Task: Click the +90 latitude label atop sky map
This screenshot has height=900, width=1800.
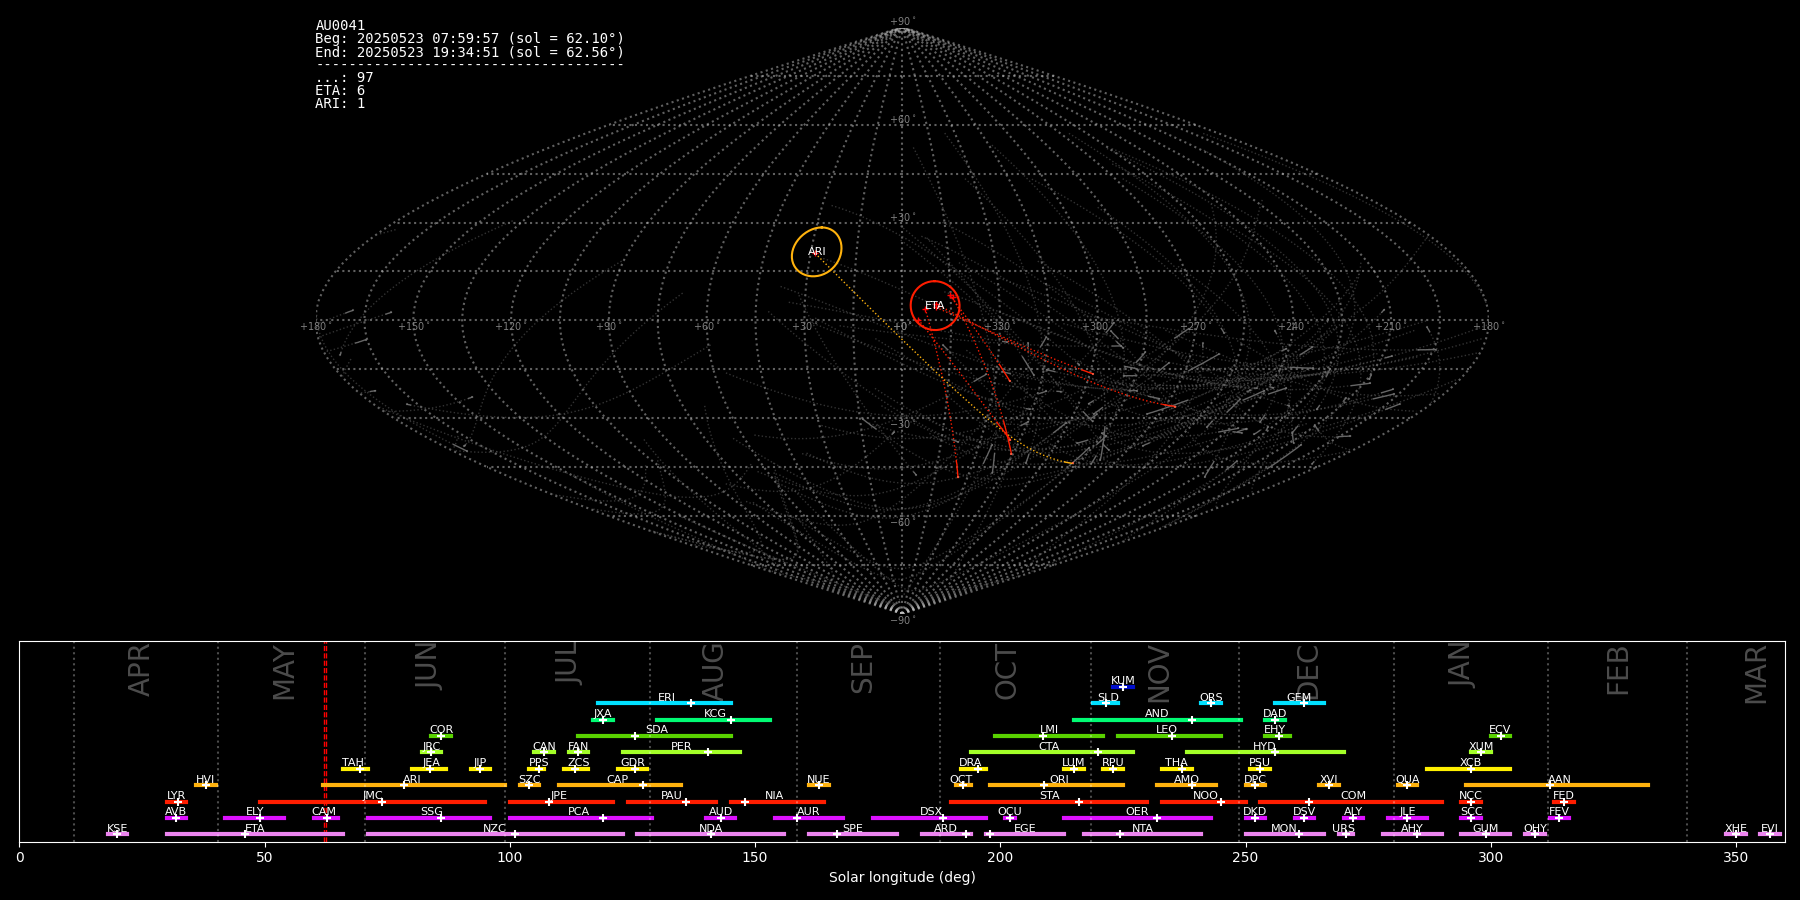Action: point(901,22)
